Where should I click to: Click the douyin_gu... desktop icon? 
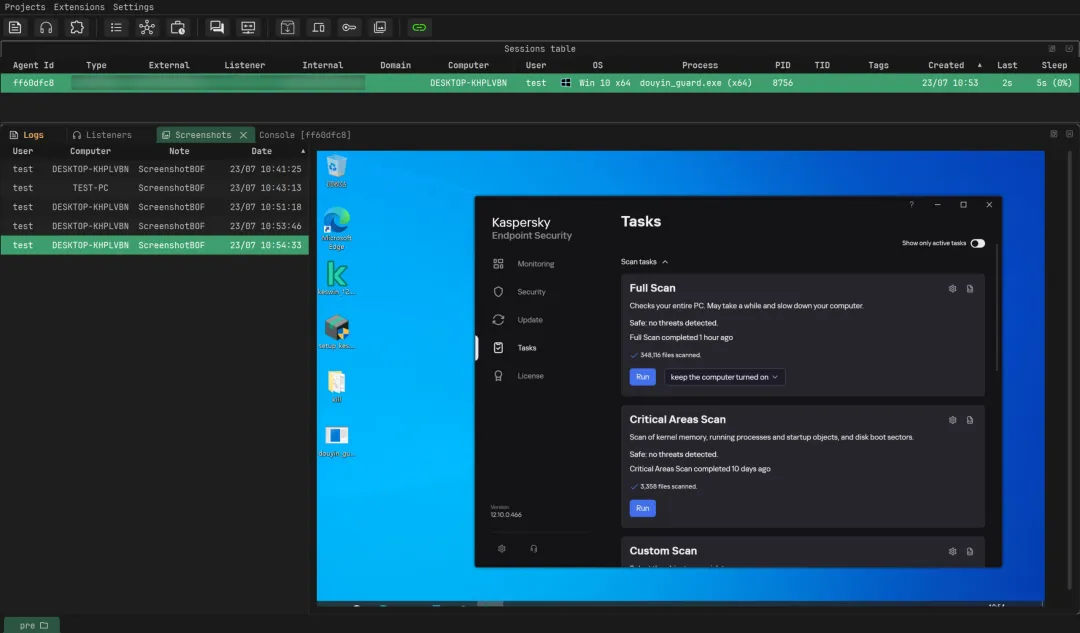[336, 442]
